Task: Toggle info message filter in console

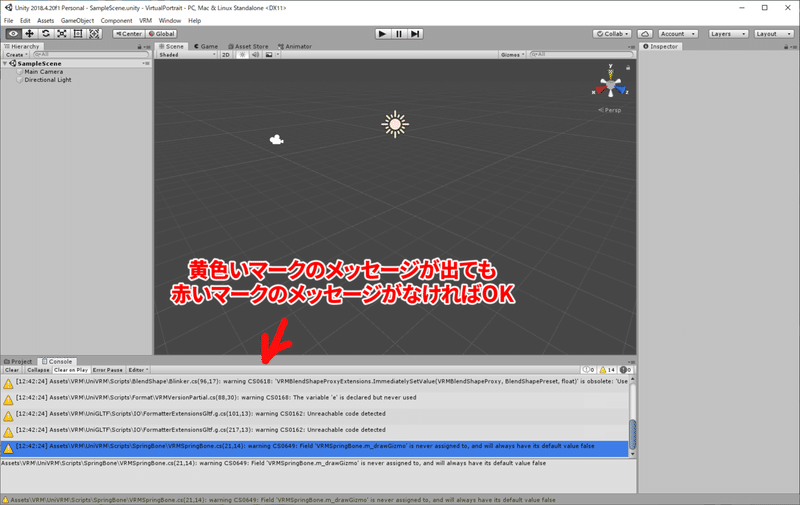Action: 589,370
